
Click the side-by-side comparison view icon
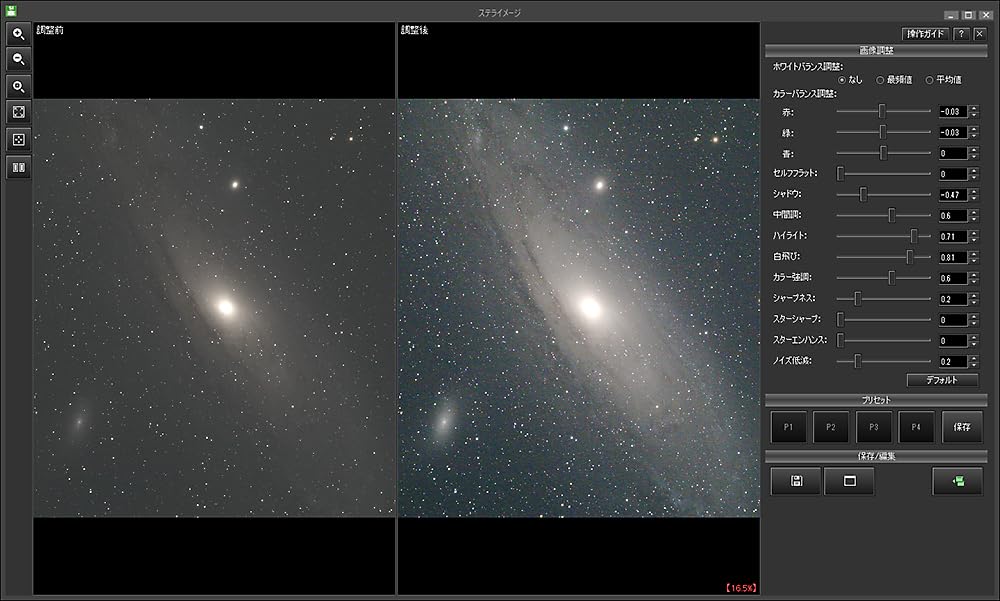pyautogui.click(x=18, y=165)
